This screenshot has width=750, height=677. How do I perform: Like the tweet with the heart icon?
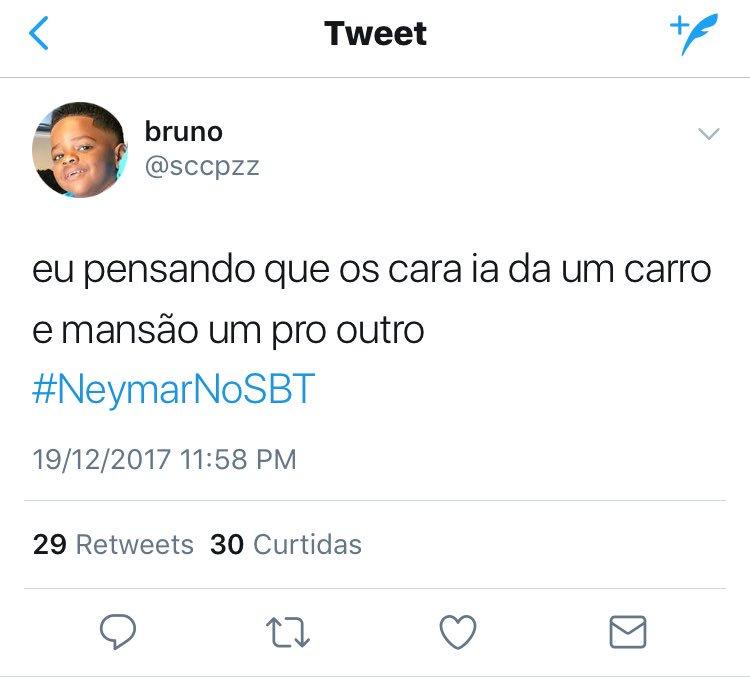point(458,631)
